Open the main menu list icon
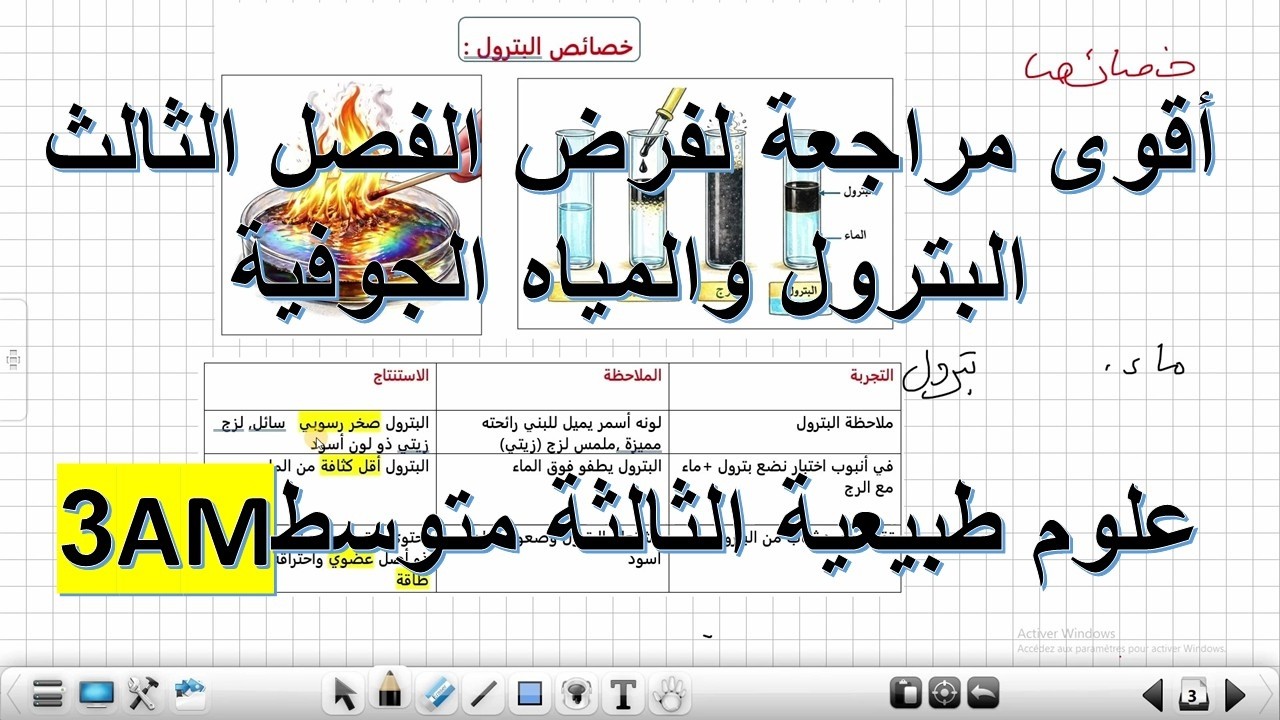Viewport: 1280px width, 720px height. [x=49, y=692]
